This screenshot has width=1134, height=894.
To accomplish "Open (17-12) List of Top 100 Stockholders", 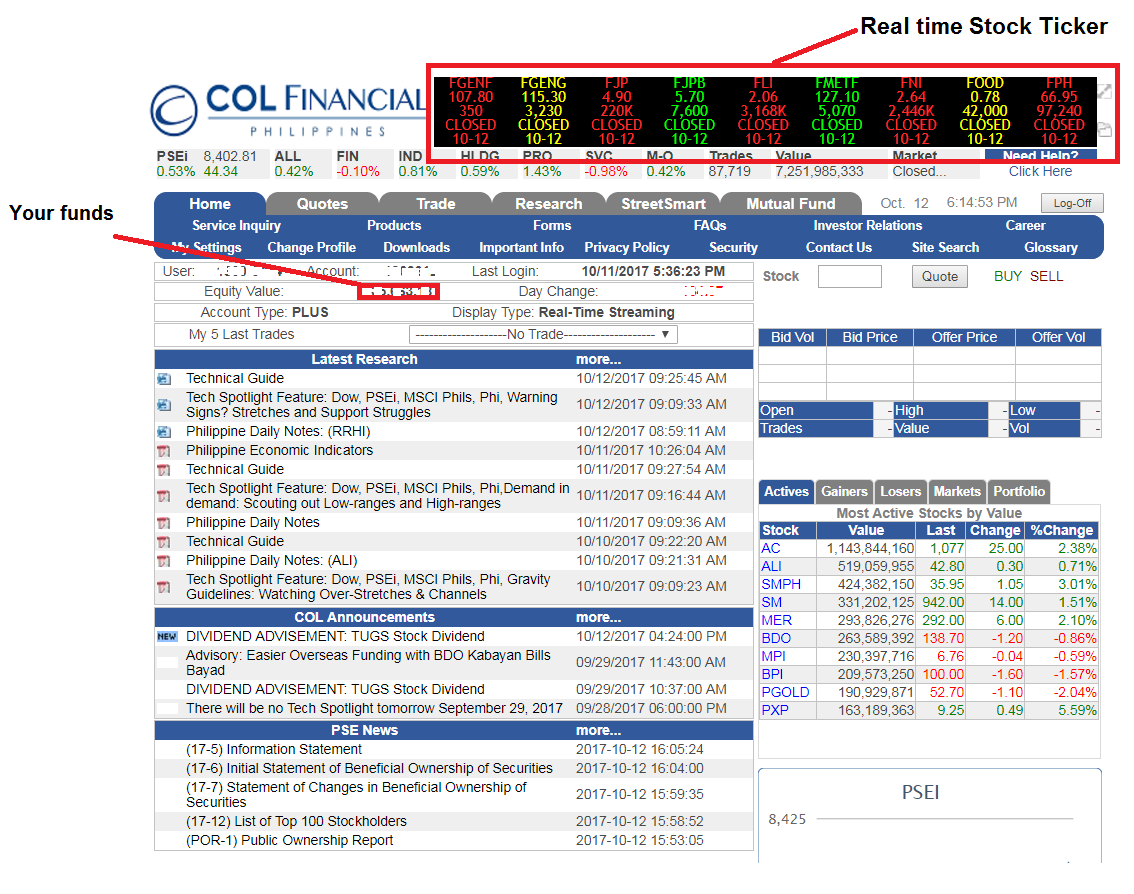I will click(296, 822).
